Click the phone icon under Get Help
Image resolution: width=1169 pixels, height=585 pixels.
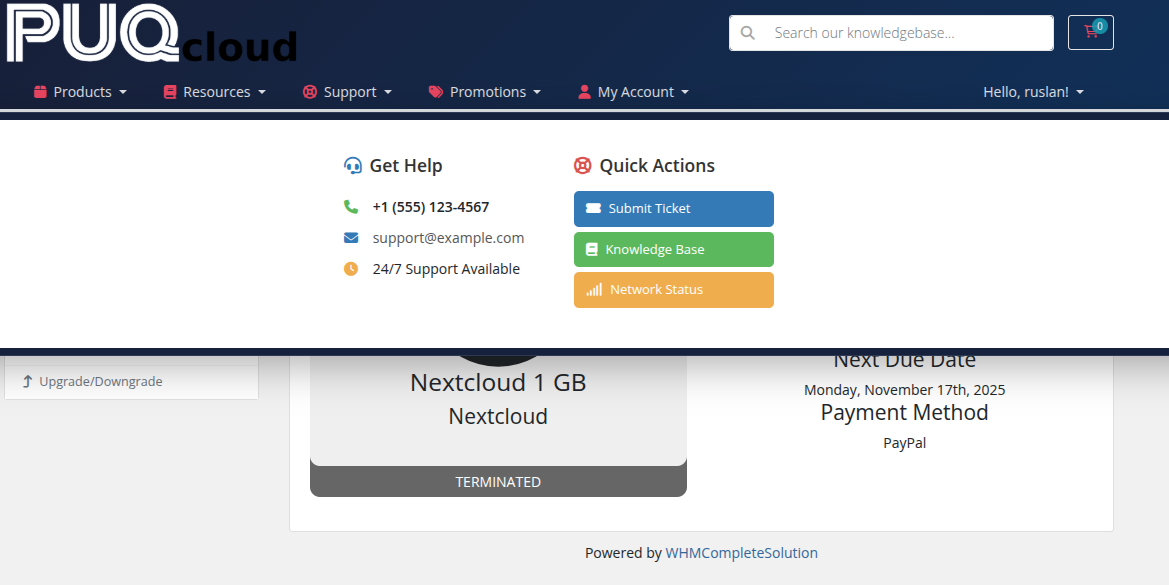351,207
